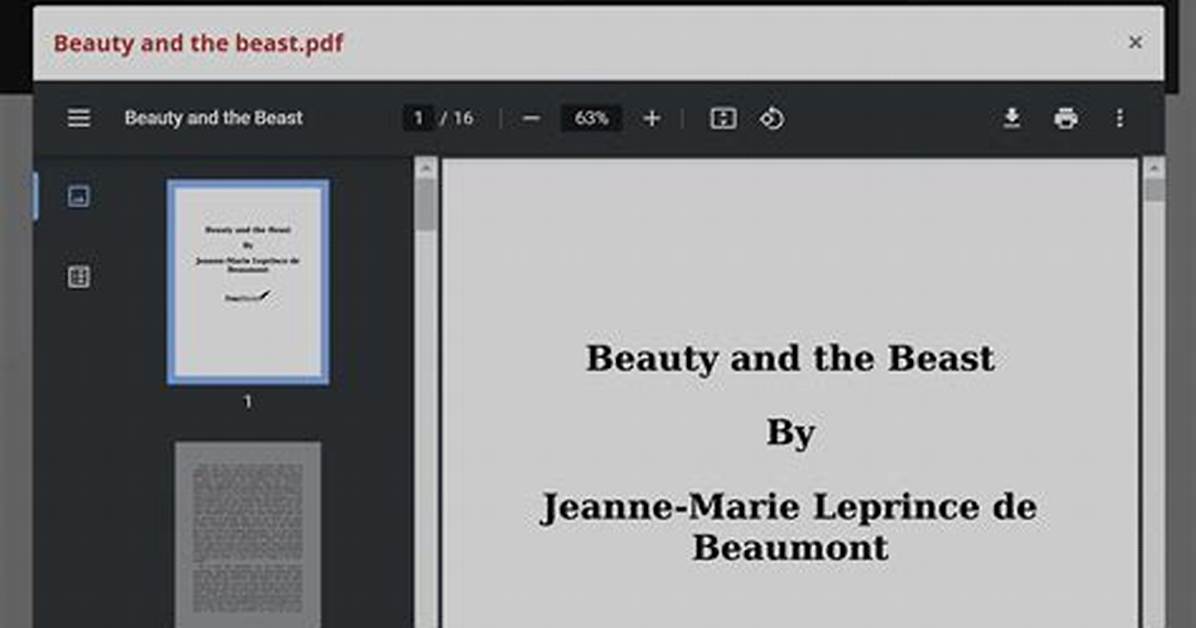The width and height of the screenshot is (1196, 628).
Task: Download the PDF file
Action: click(x=1011, y=118)
